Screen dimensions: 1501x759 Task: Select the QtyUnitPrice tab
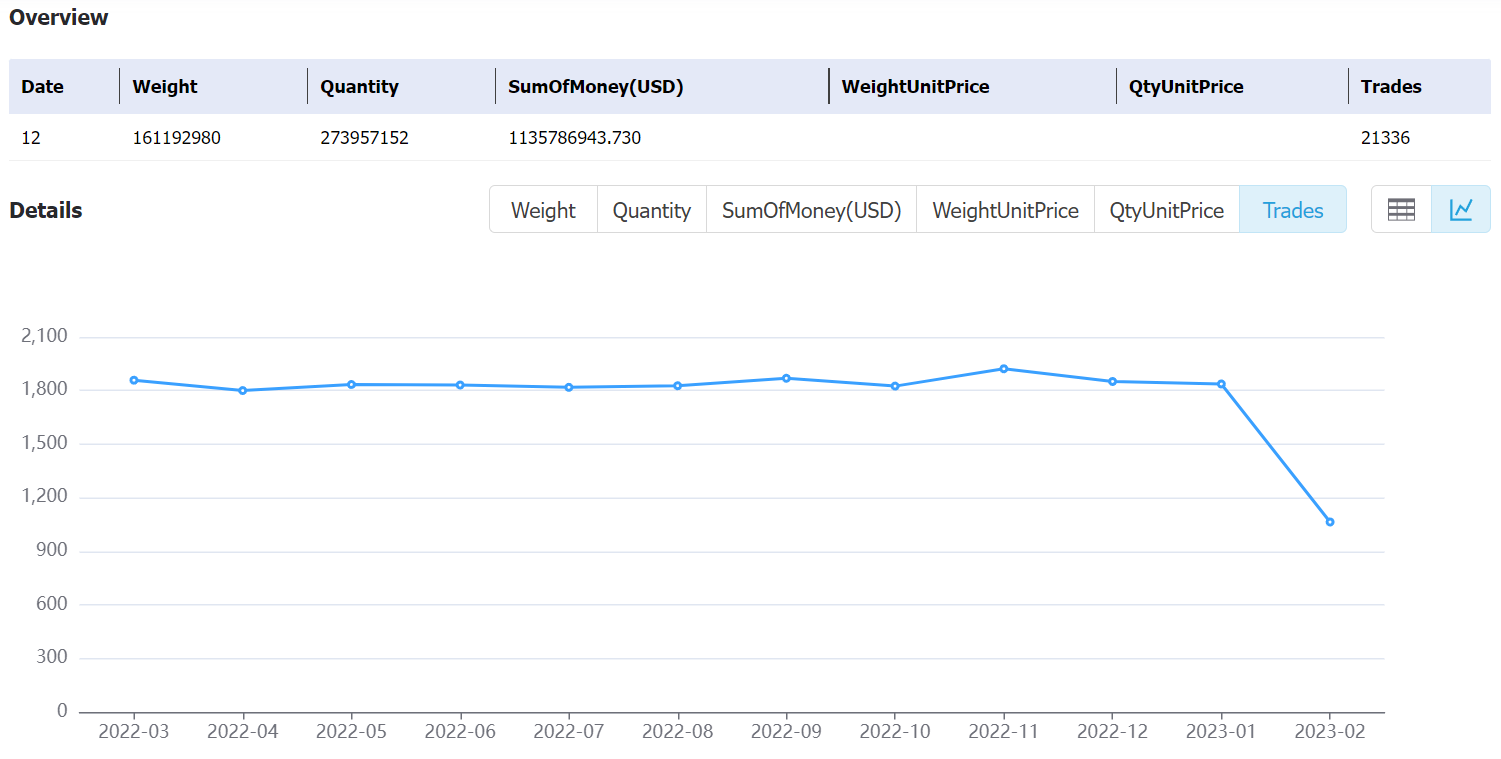tap(1167, 210)
